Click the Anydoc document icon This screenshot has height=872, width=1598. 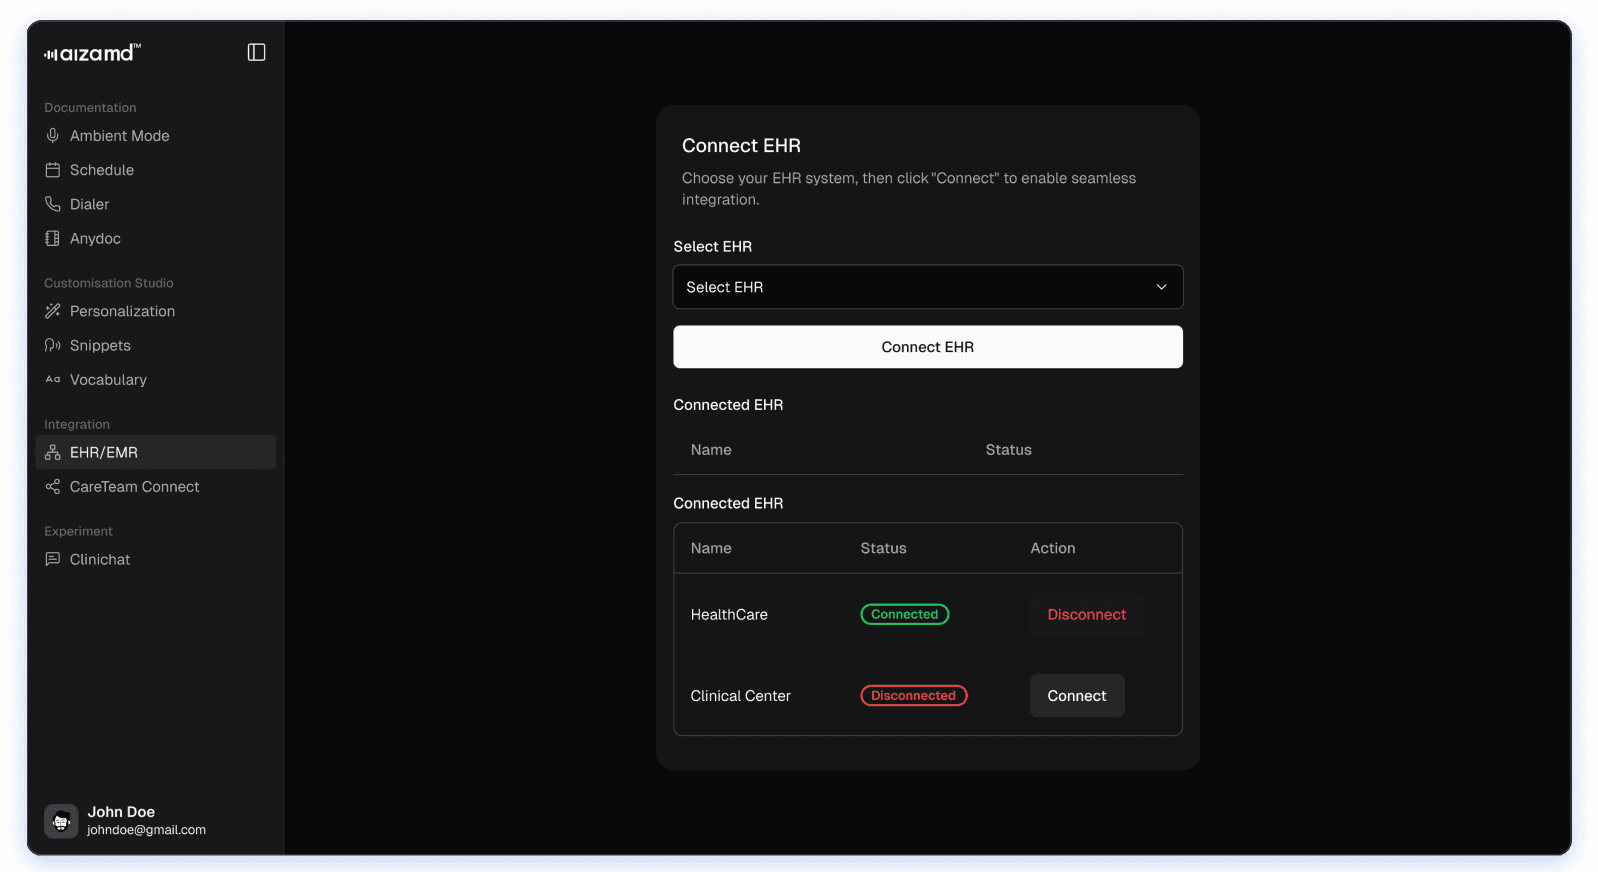pyautogui.click(x=53, y=238)
